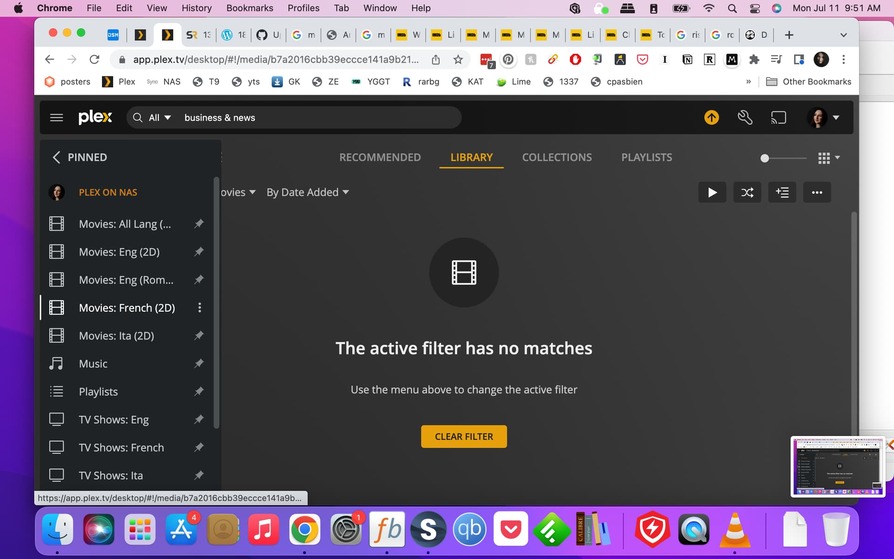Click the Playlists list icon
The height and width of the screenshot is (559, 894).
[x=56, y=391]
